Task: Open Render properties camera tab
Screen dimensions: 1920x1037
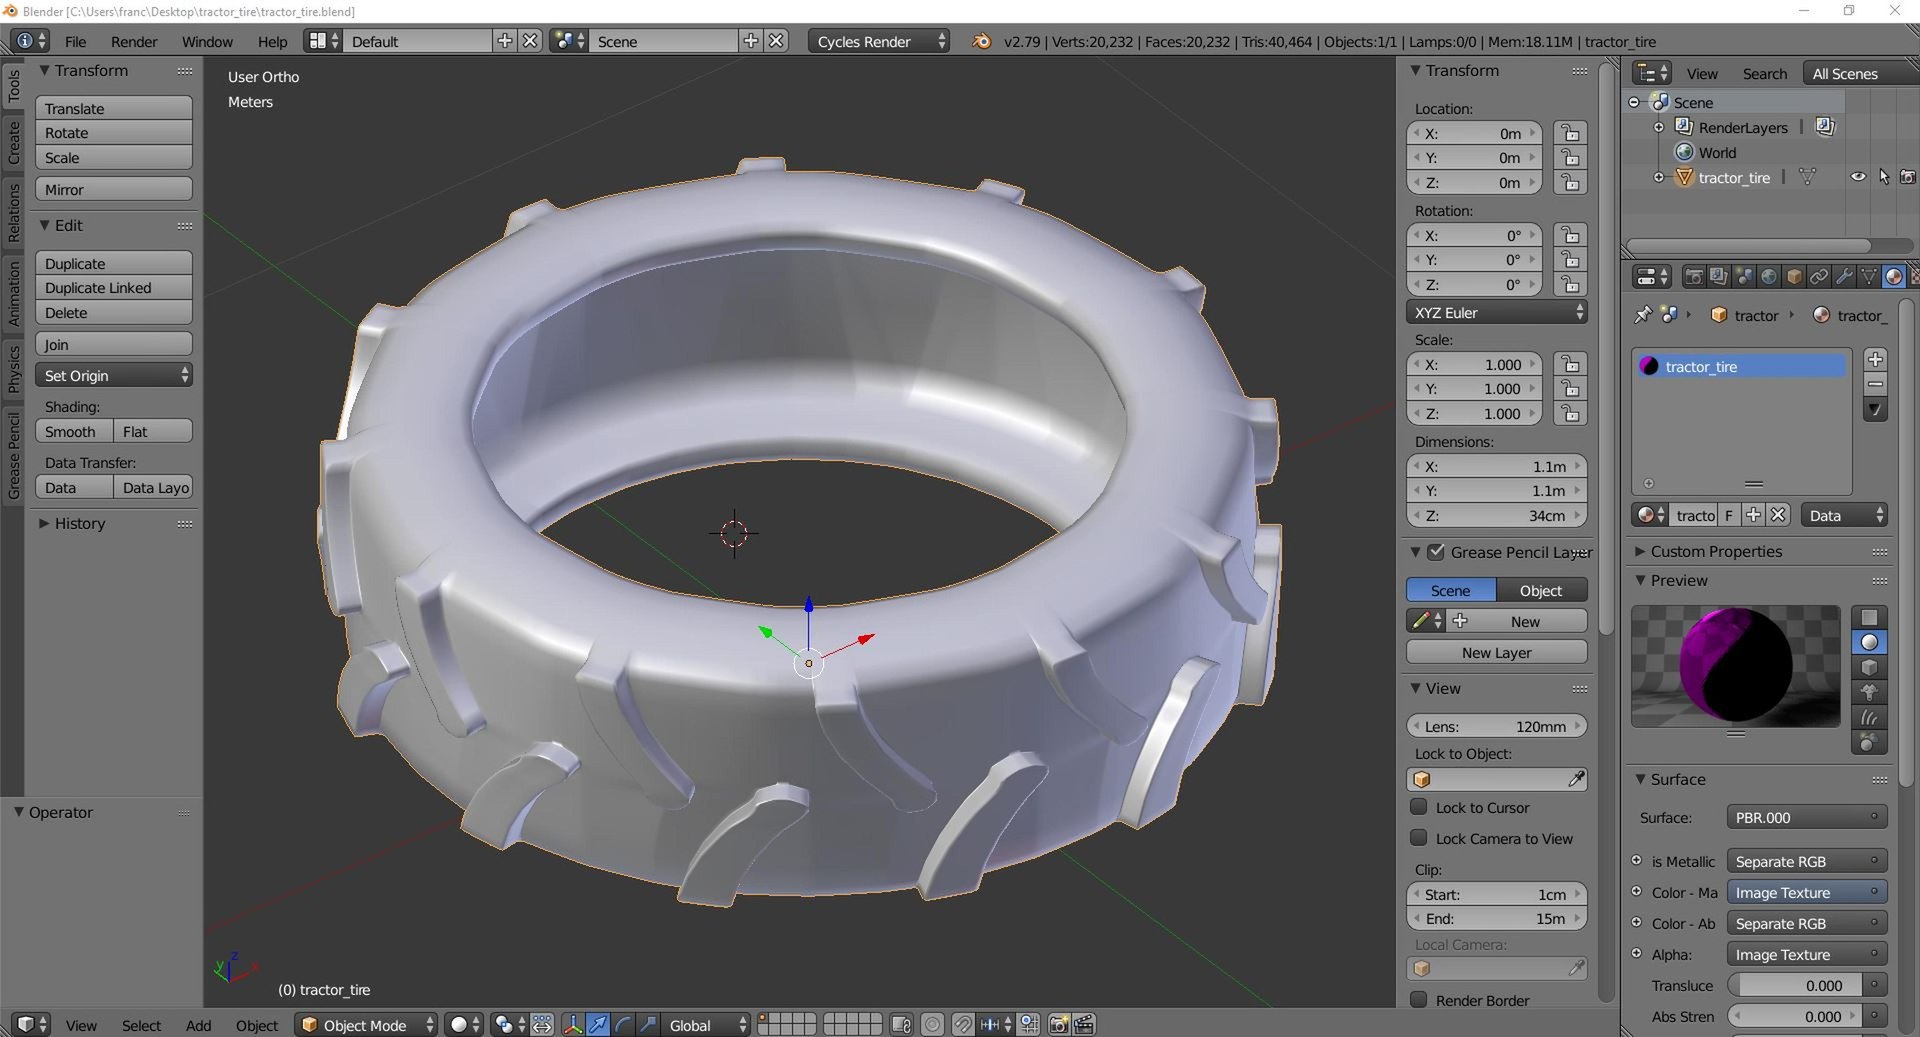Action: point(1693,276)
